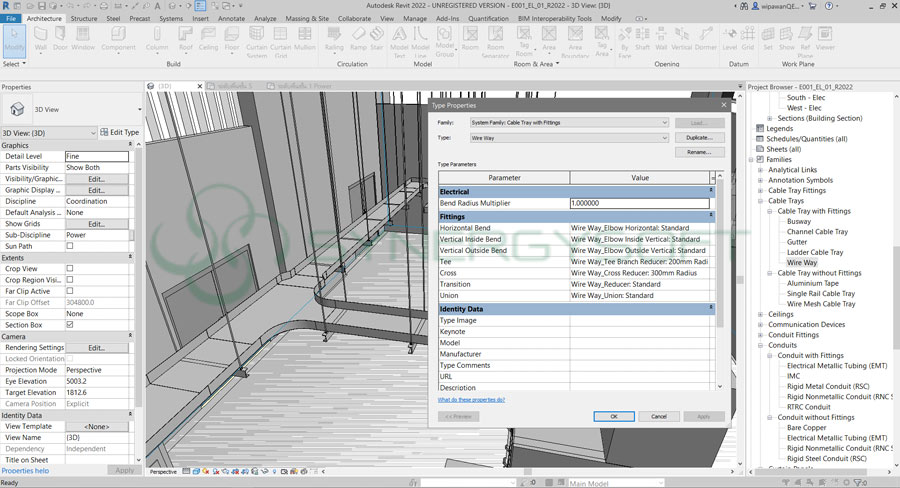Click the Modify tool icon

click(14, 40)
